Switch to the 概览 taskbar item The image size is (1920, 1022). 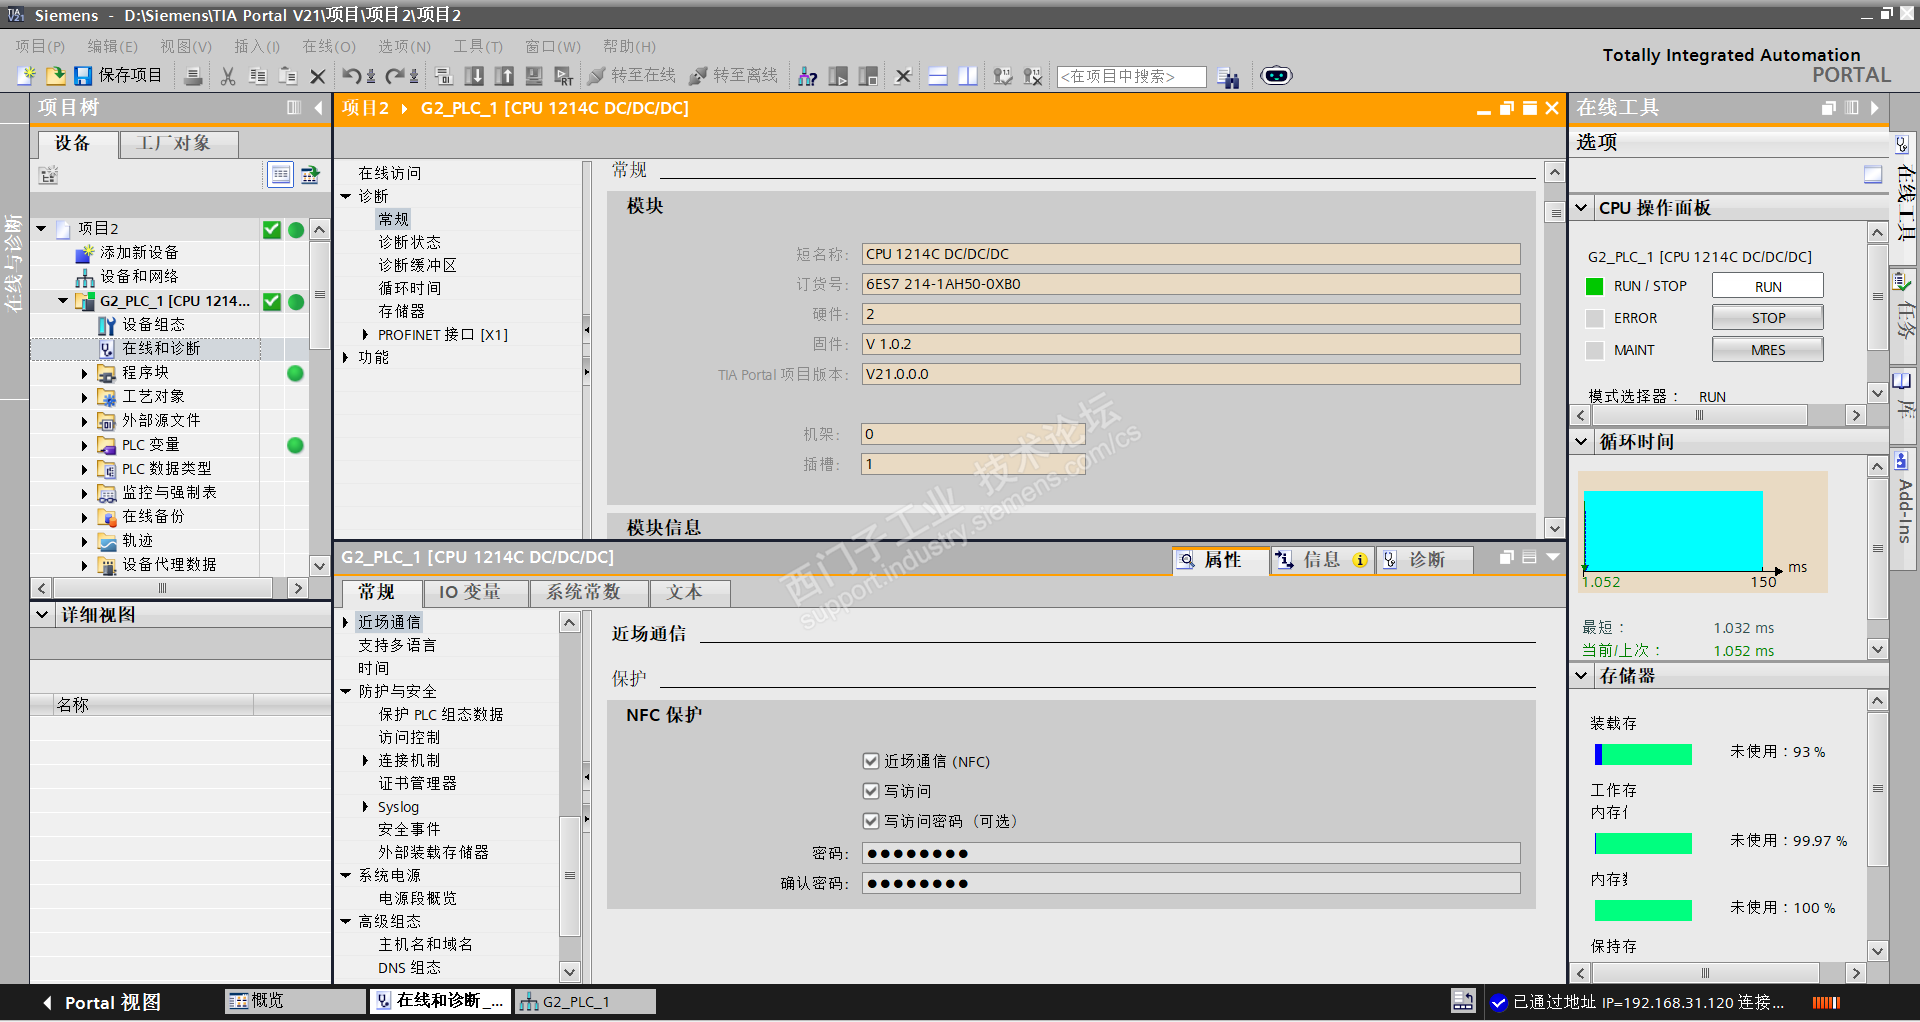(x=296, y=1001)
